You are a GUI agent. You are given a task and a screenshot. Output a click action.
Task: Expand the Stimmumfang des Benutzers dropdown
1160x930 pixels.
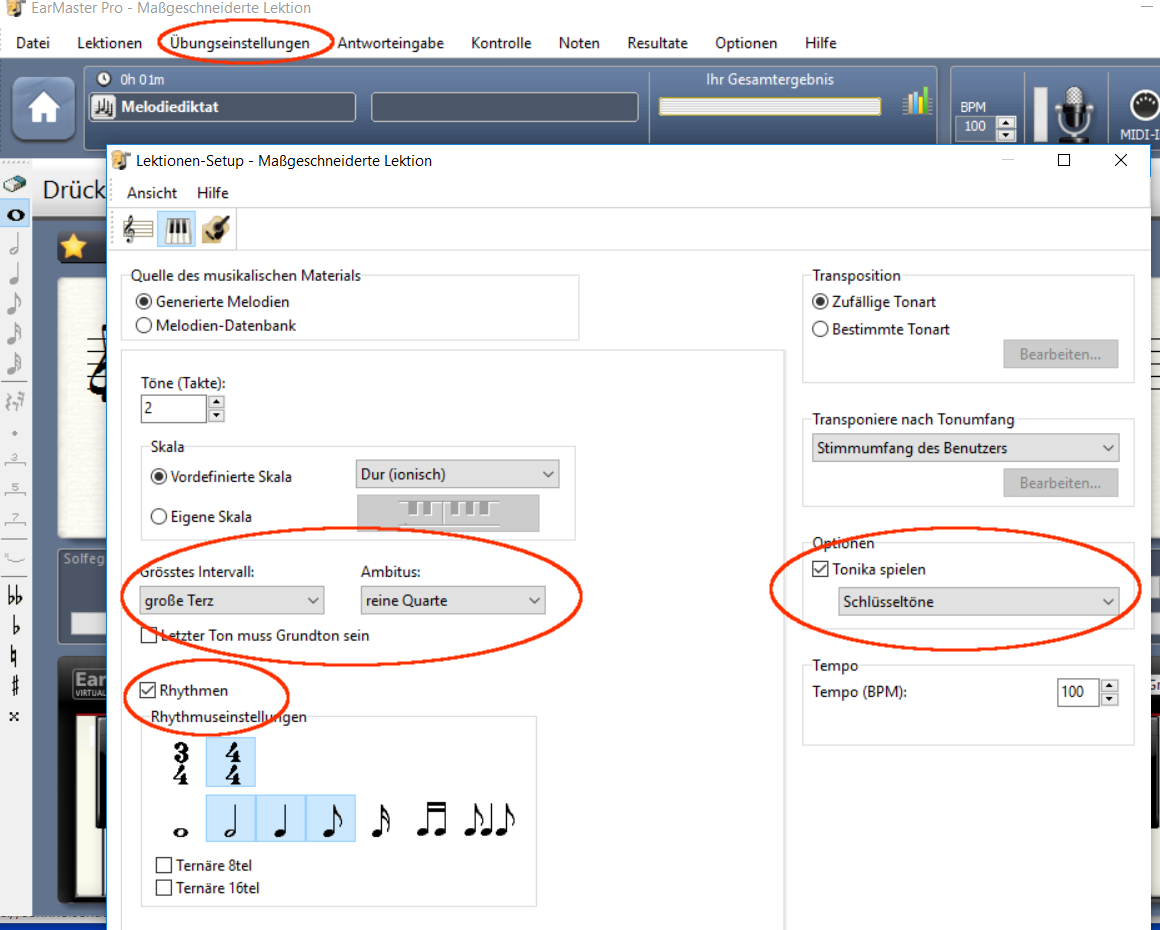pos(965,448)
